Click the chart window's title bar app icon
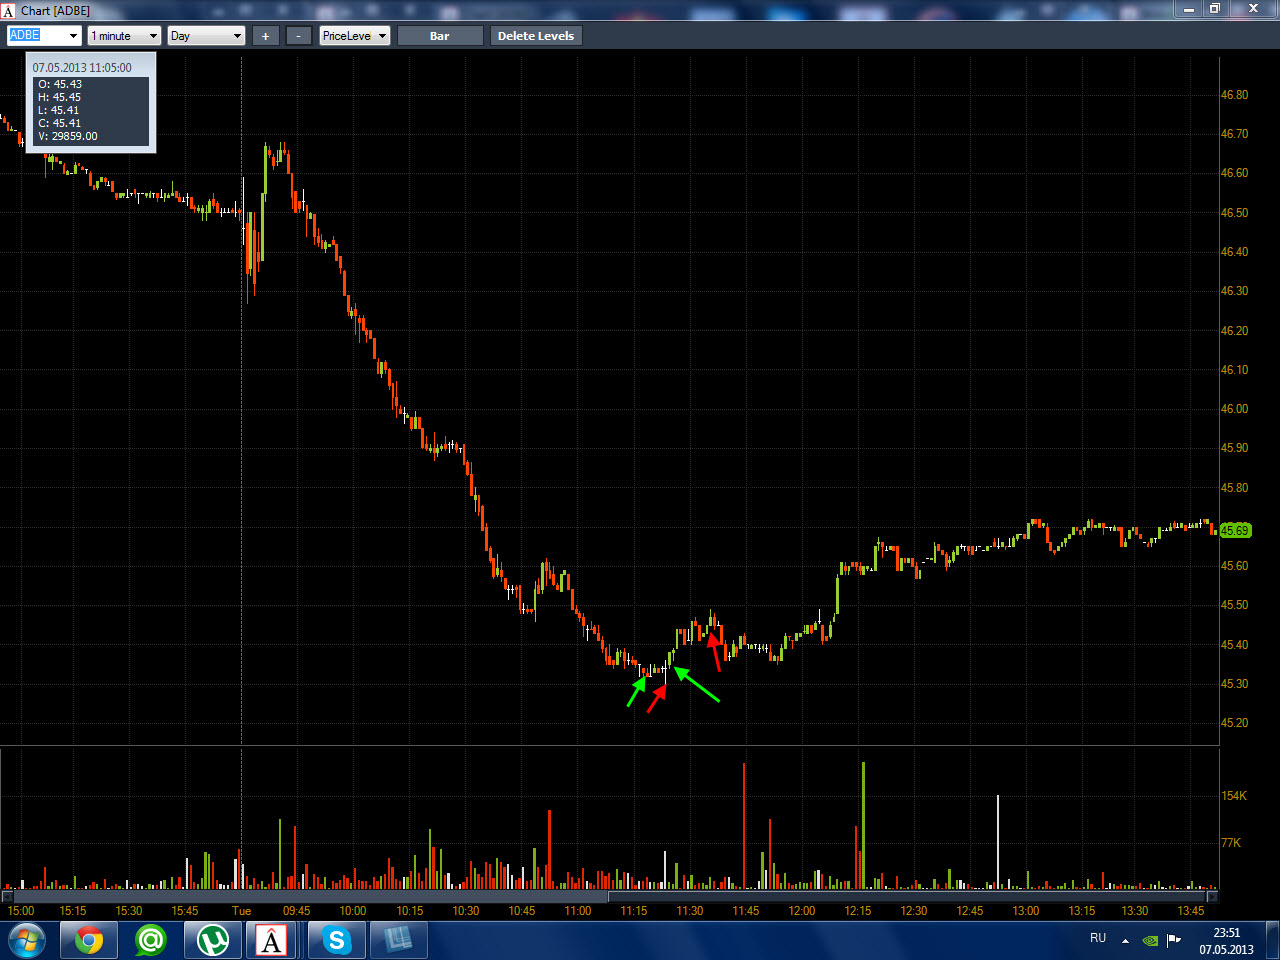The image size is (1280, 960). 8,11
